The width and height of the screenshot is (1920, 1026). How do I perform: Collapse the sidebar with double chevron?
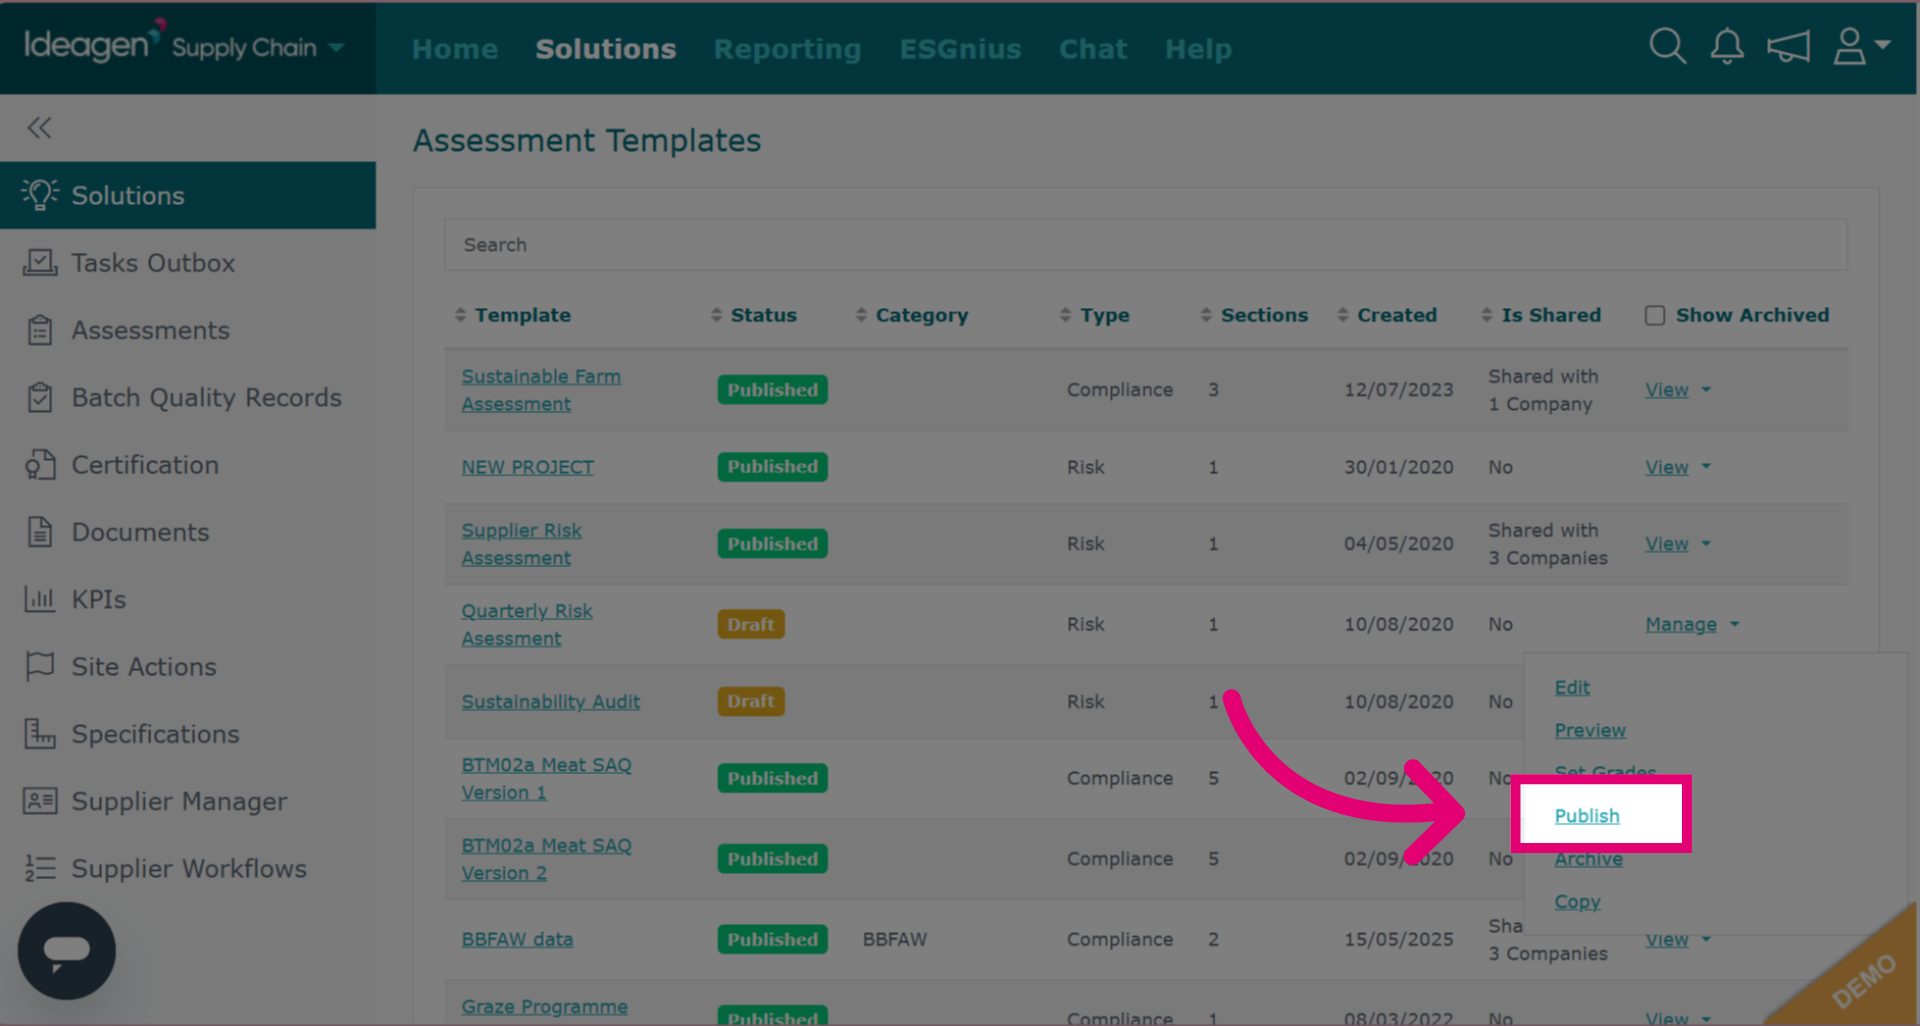point(40,128)
